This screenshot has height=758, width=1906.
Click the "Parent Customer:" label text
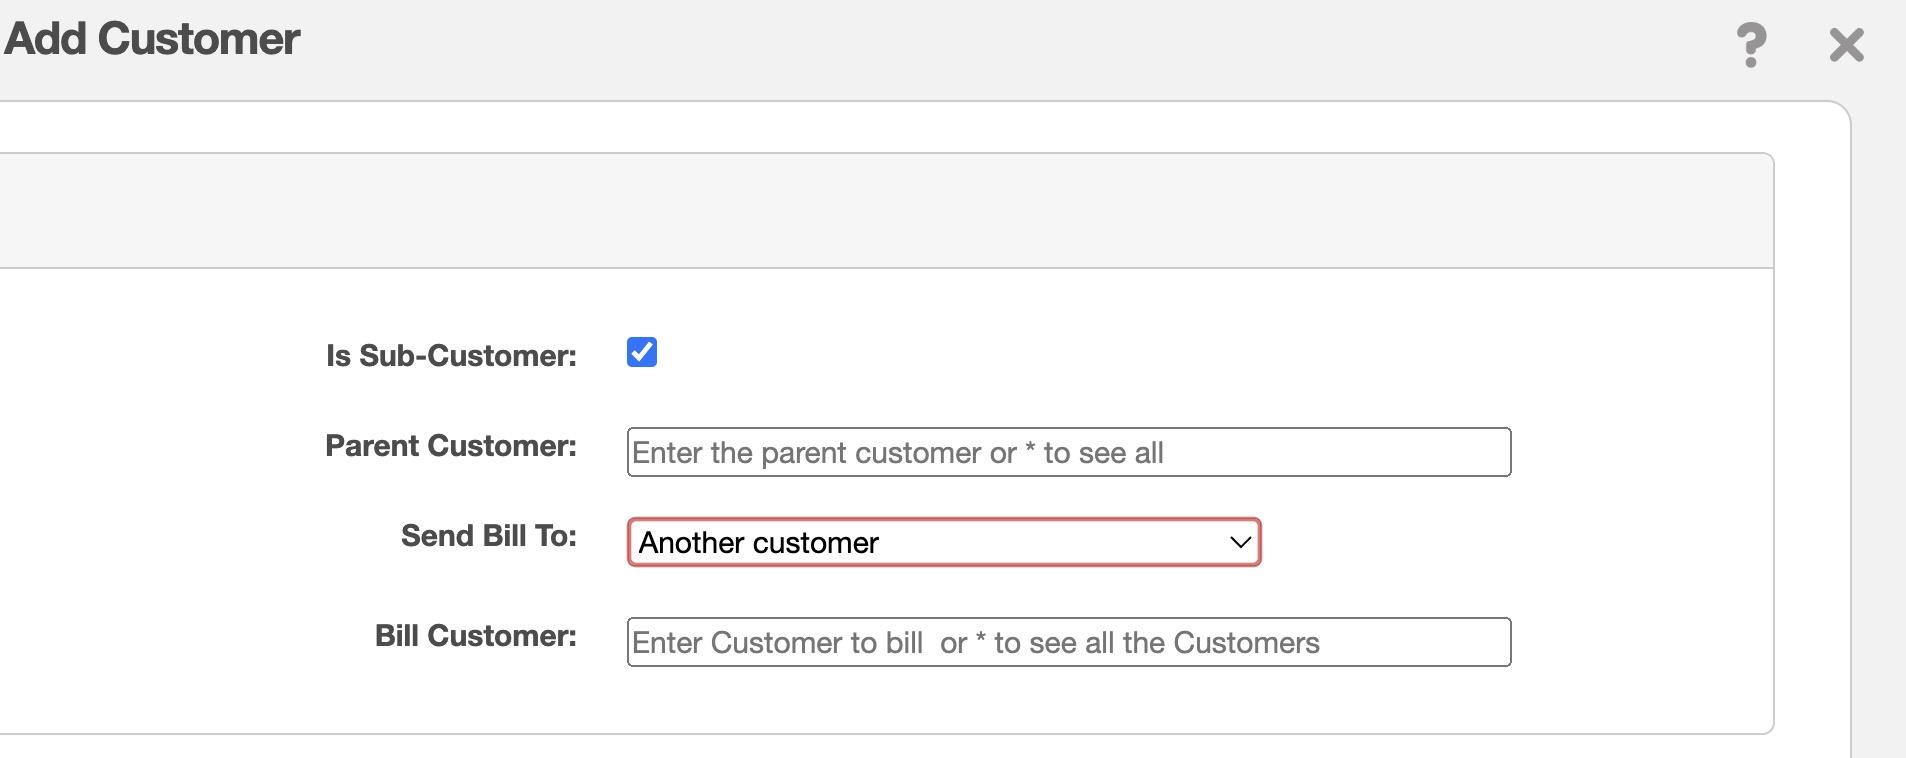tap(451, 446)
